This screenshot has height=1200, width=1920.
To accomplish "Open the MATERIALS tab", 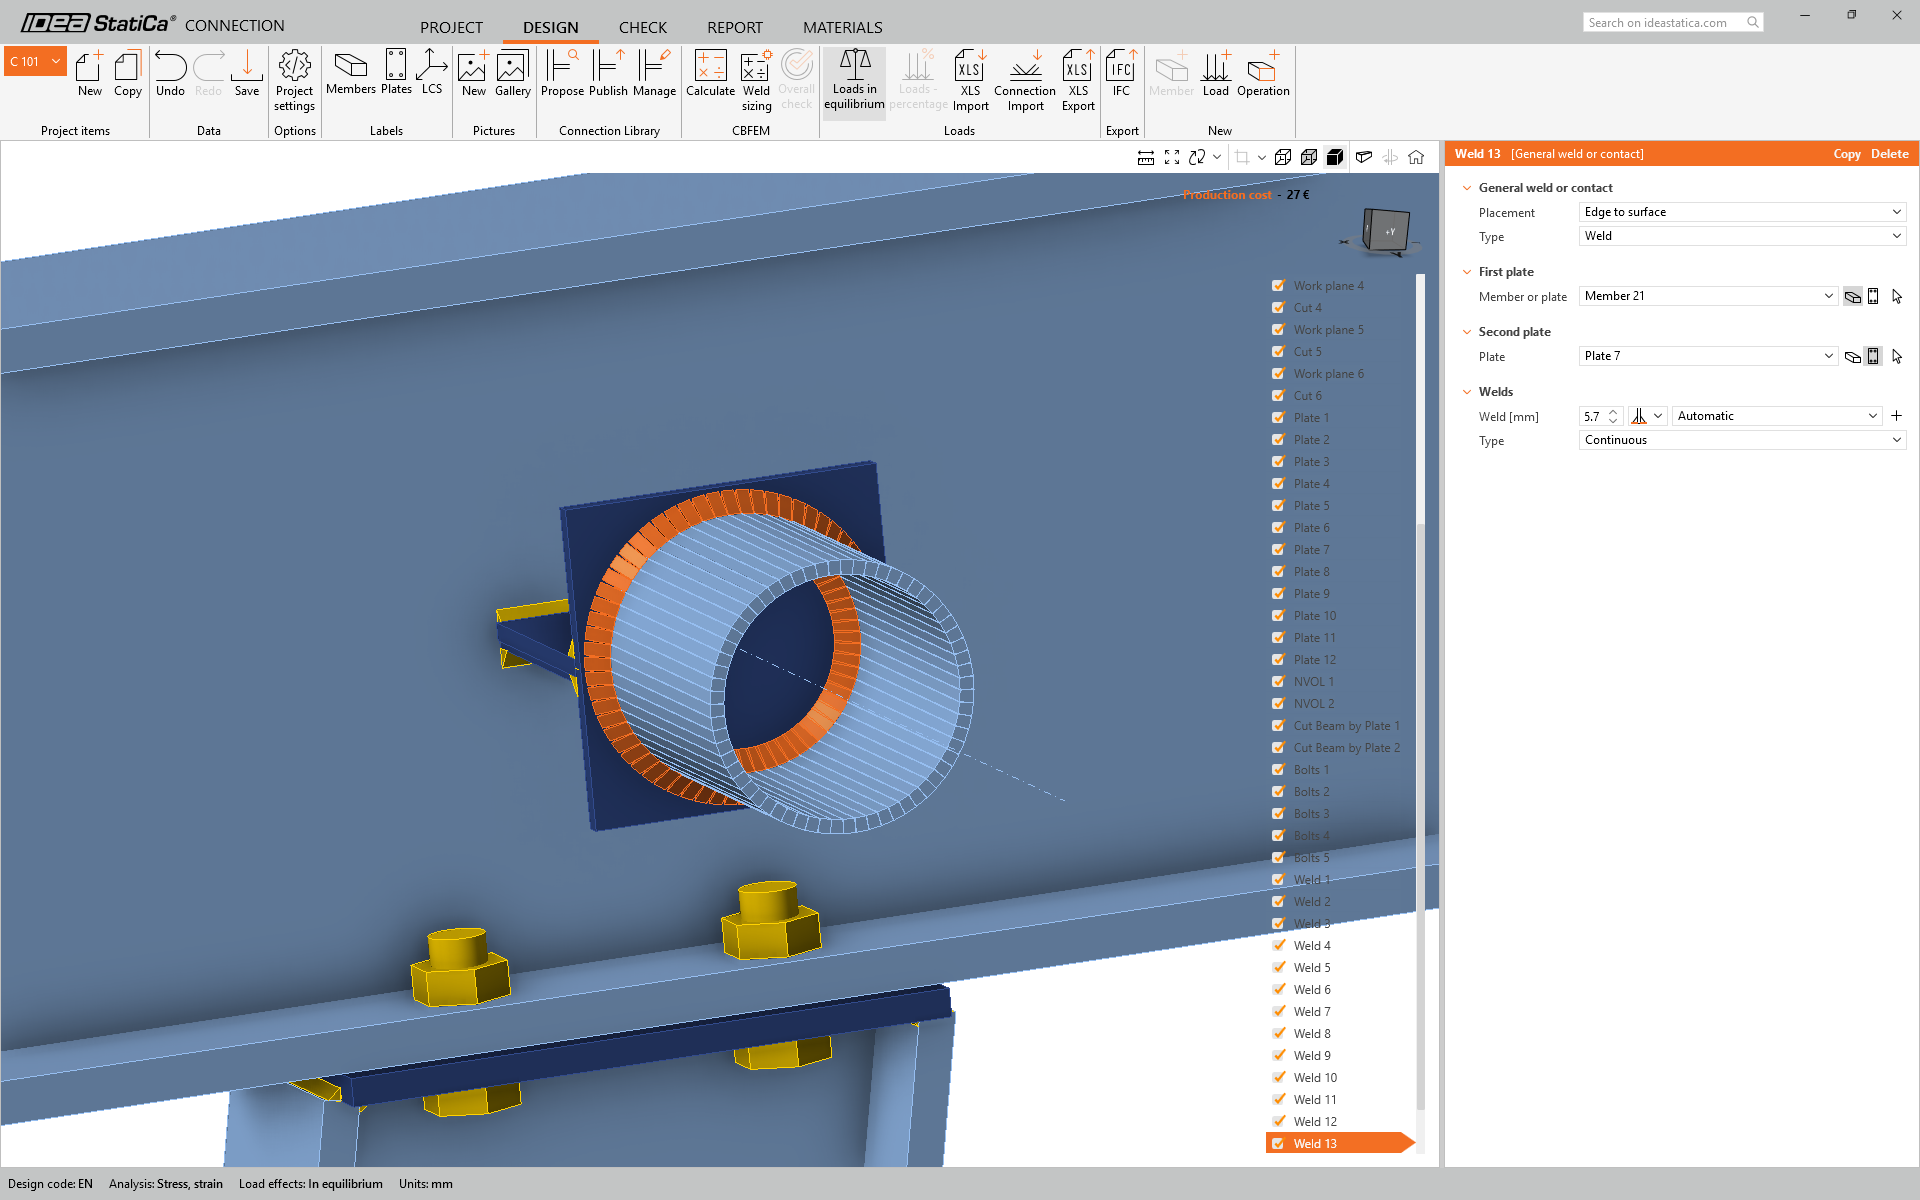I will tap(842, 27).
